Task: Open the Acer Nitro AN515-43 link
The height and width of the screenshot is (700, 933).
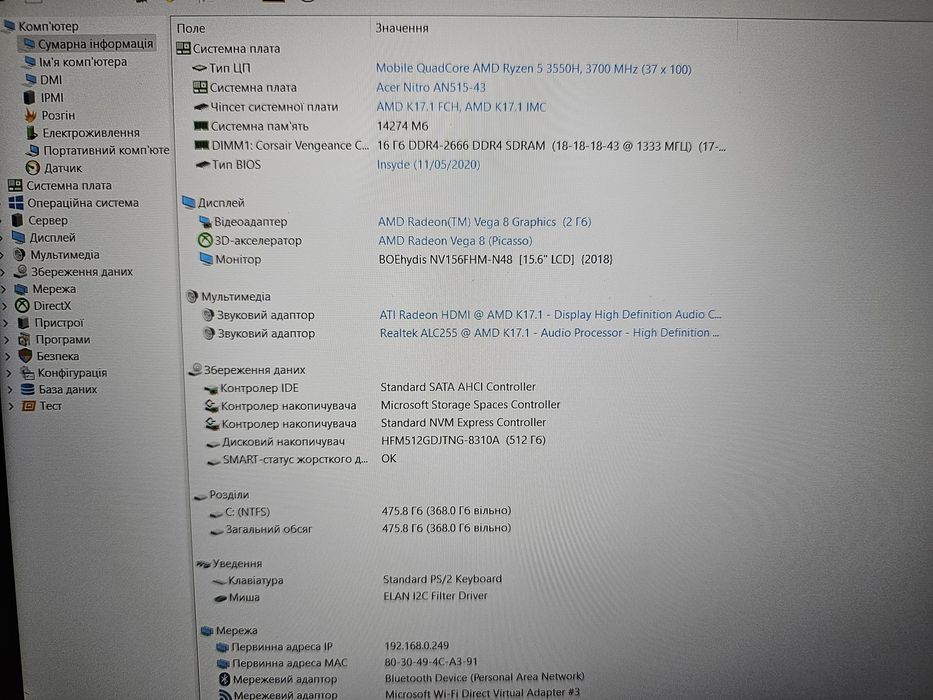Action: point(431,88)
